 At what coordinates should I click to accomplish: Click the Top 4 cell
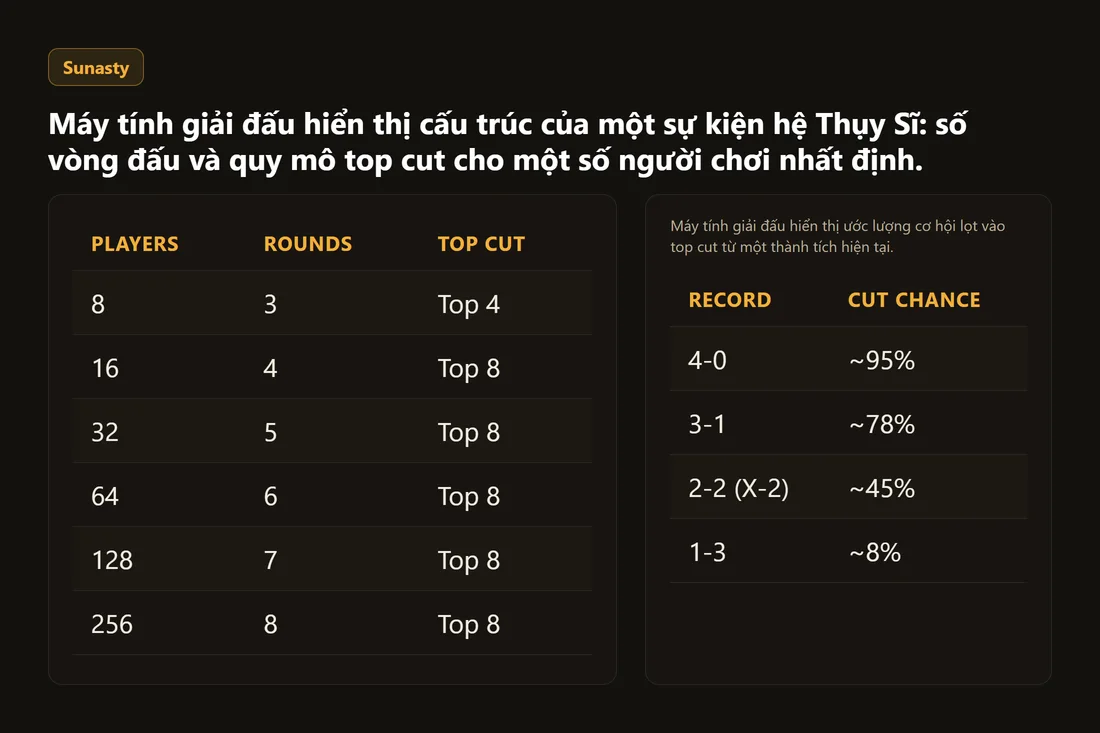pos(469,304)
